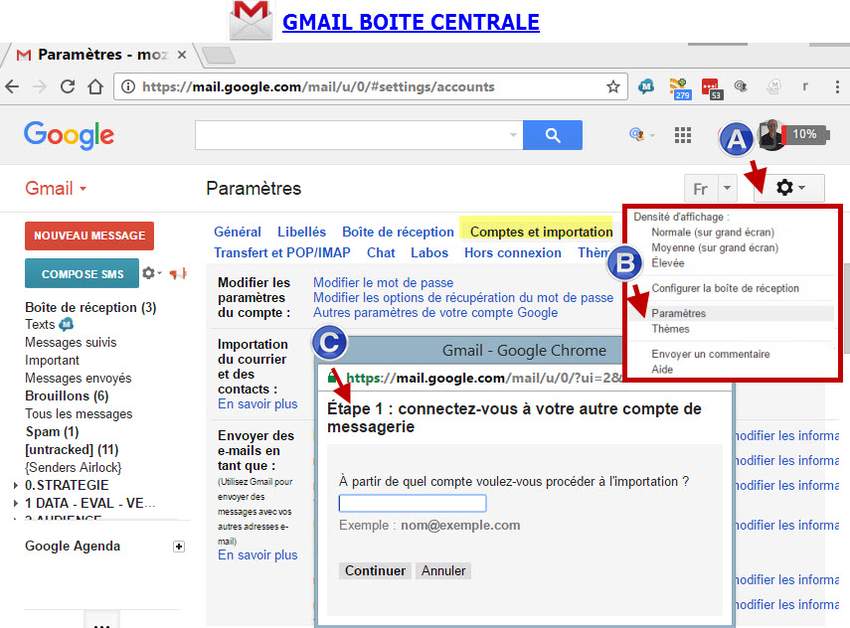
Task: Select Configurer la boîte de réception
Action: [x=725, y=289]
